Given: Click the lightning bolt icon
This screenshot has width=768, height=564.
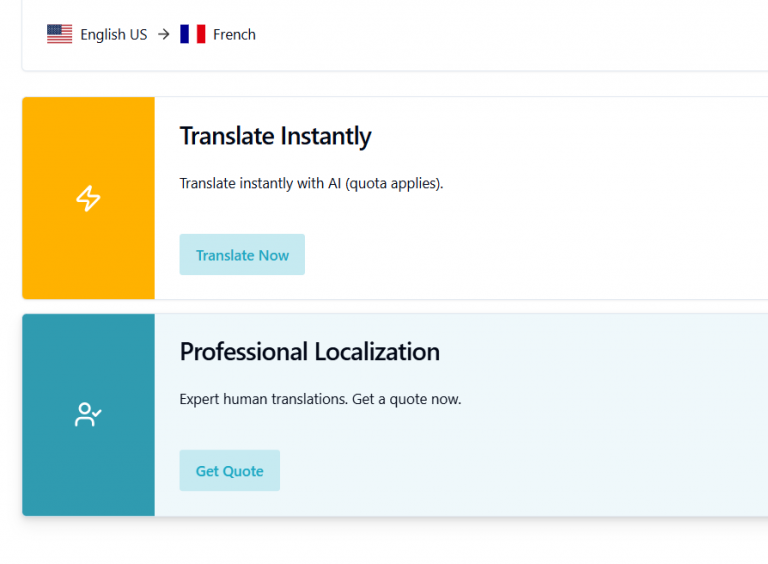Looking at the screenshot, I should point(88,198).
